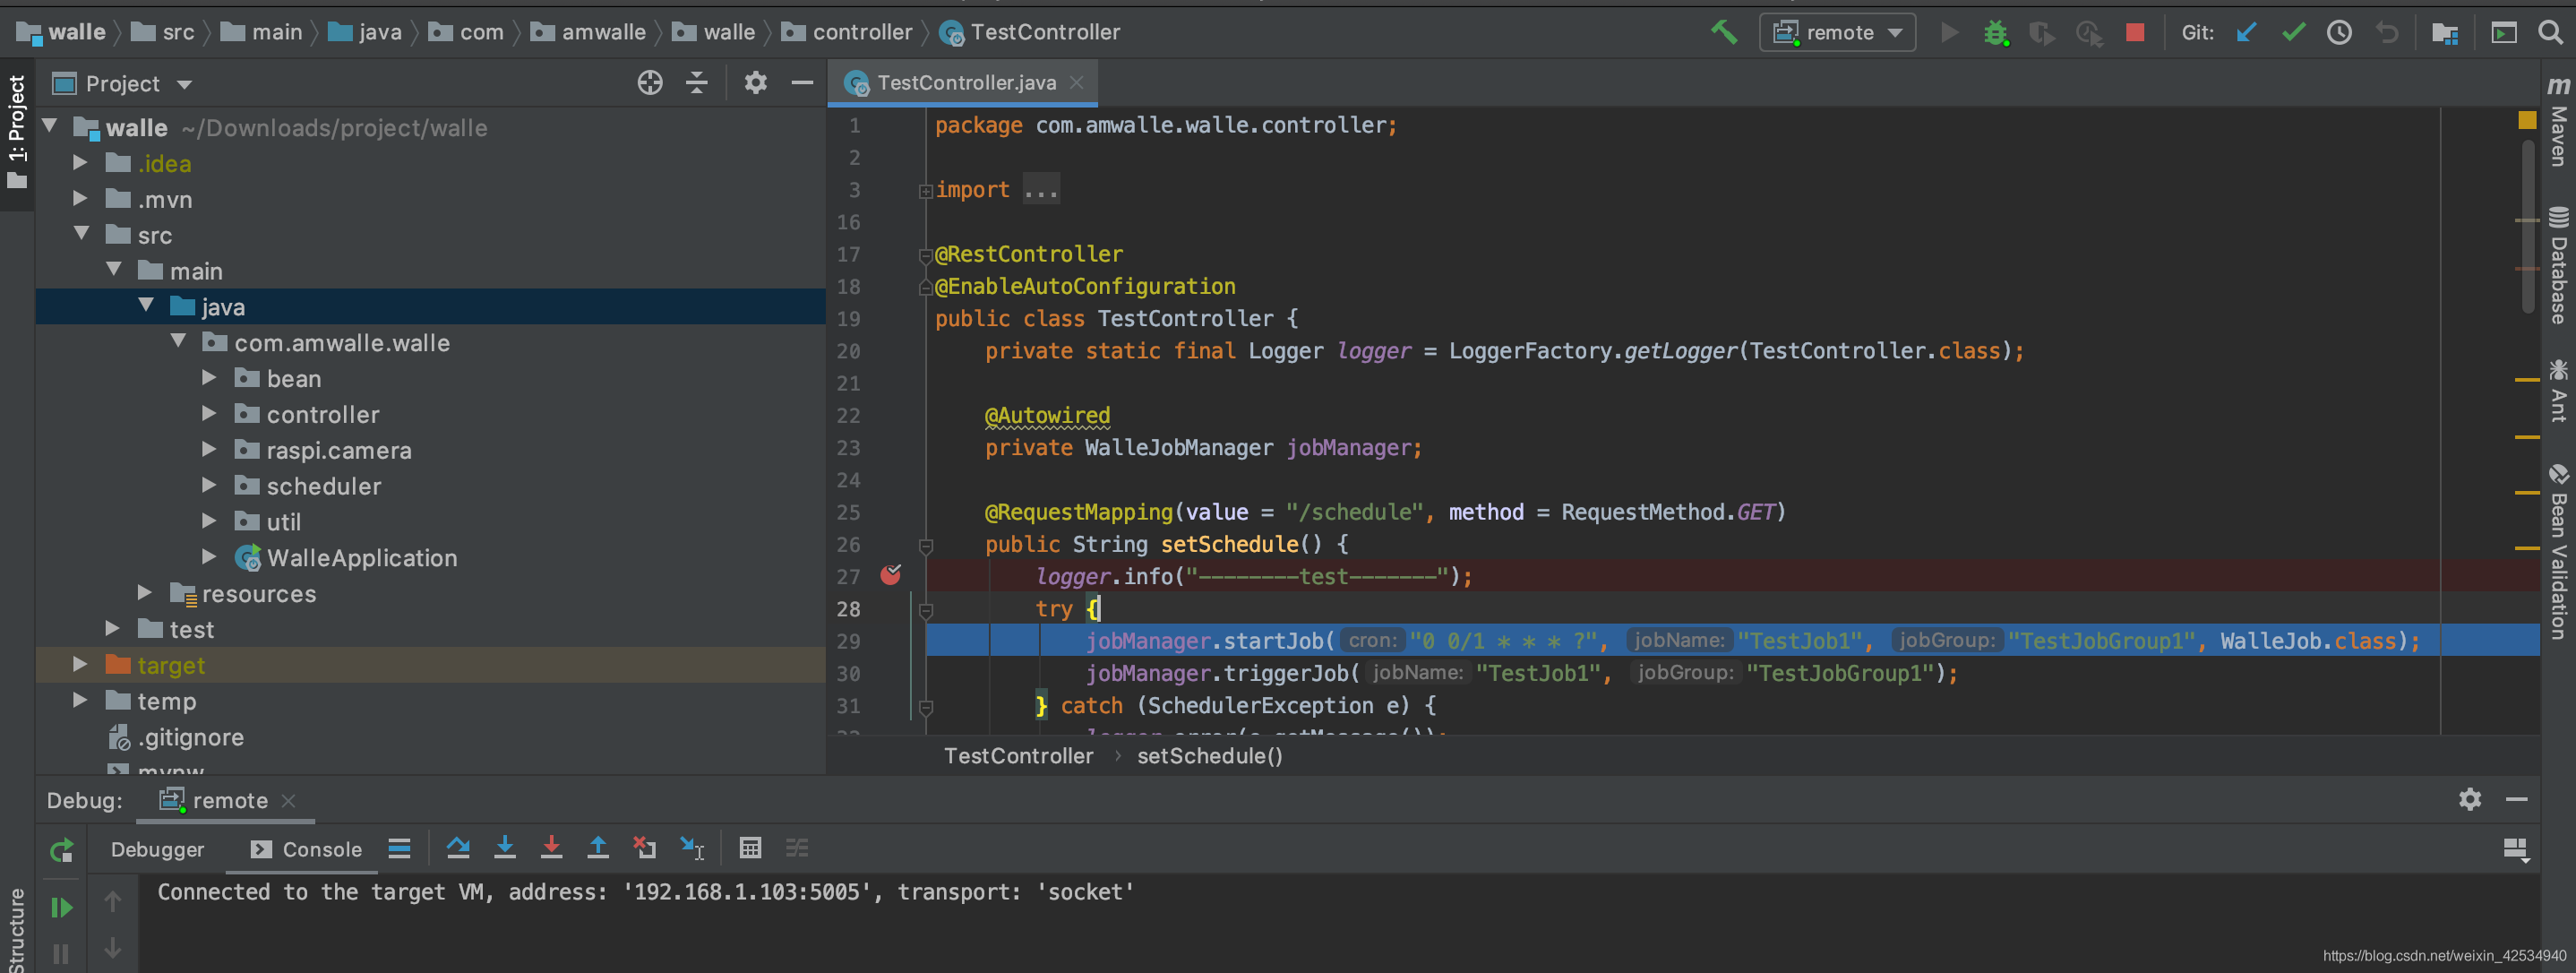This screenshot has height=973, width=2576.
Task: Expand the .mvn folder
Action: (81, 199)
